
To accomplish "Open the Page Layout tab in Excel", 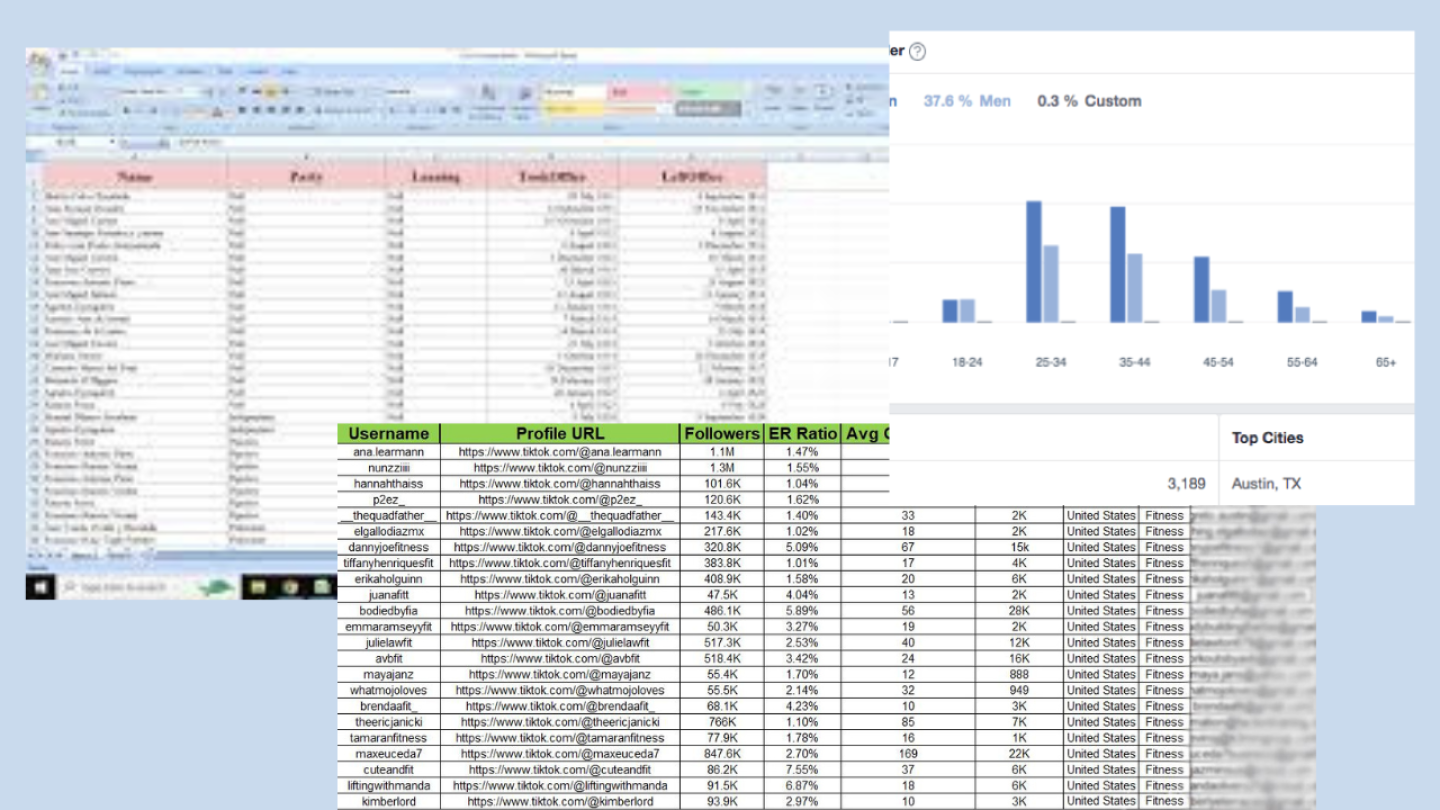I will tap(143, 72).
